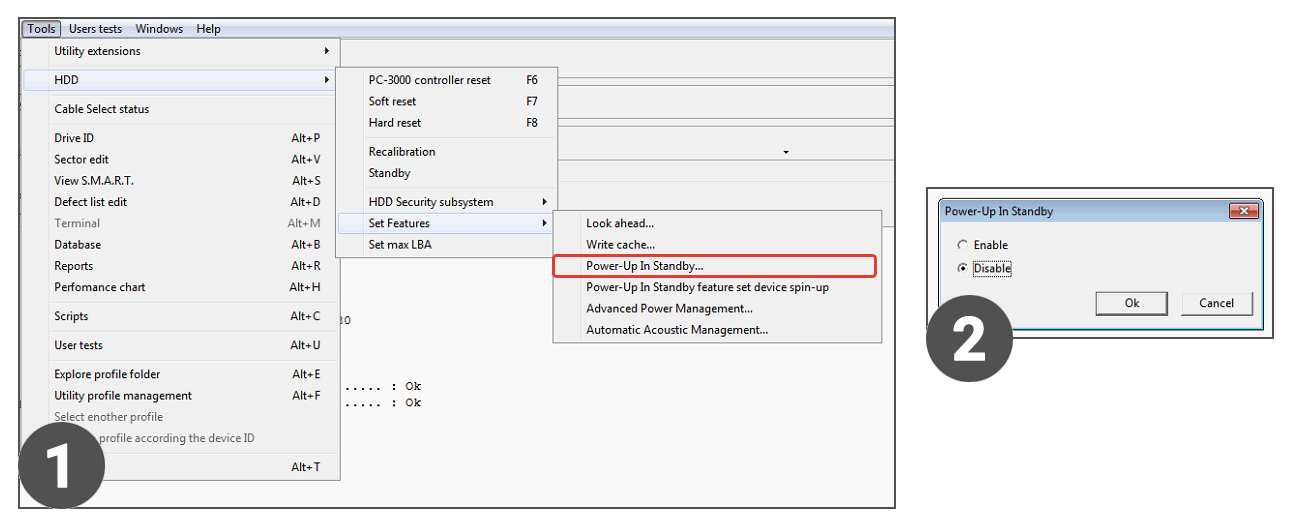Open Advanced Power Management...

(717, 308)
